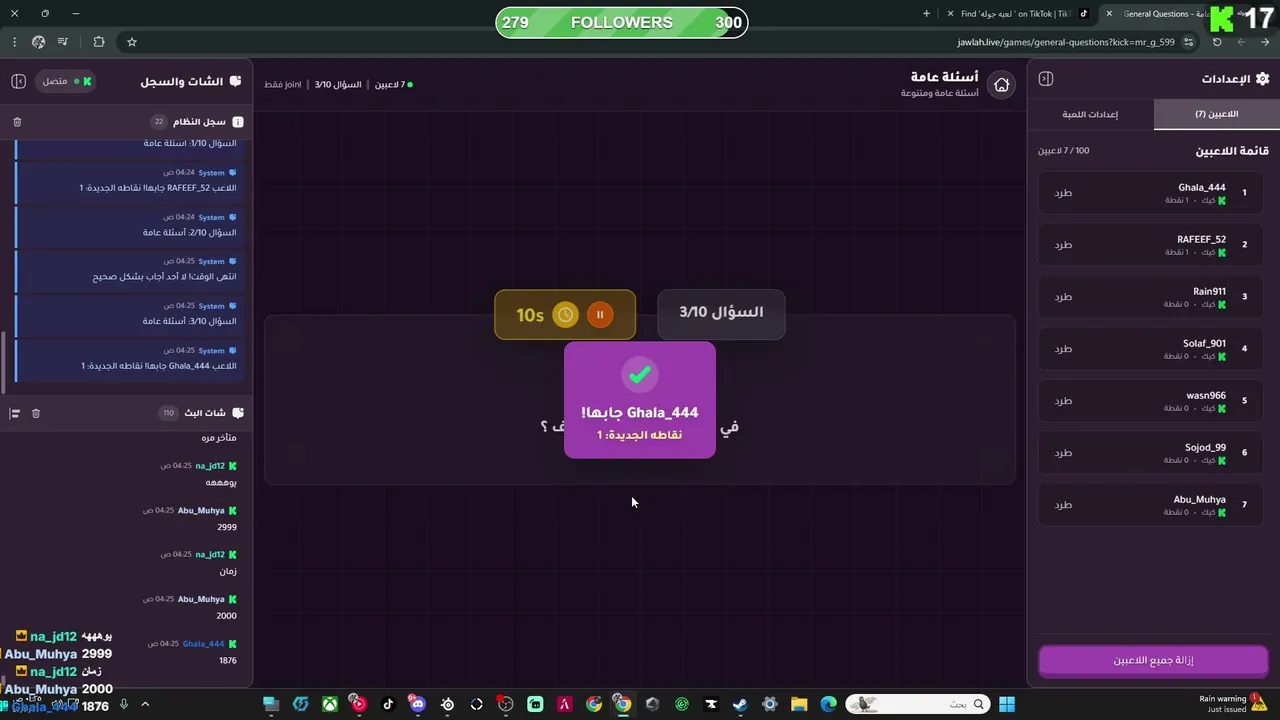Click the السؤال 3/10 question counter badge

click(721, 313)
